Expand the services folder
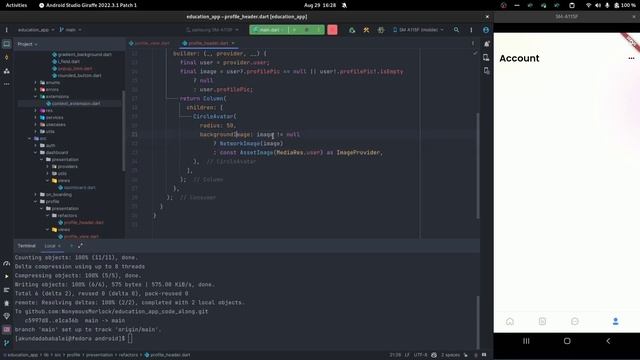This screenshot has width=640, height=360. click(36, 118)
